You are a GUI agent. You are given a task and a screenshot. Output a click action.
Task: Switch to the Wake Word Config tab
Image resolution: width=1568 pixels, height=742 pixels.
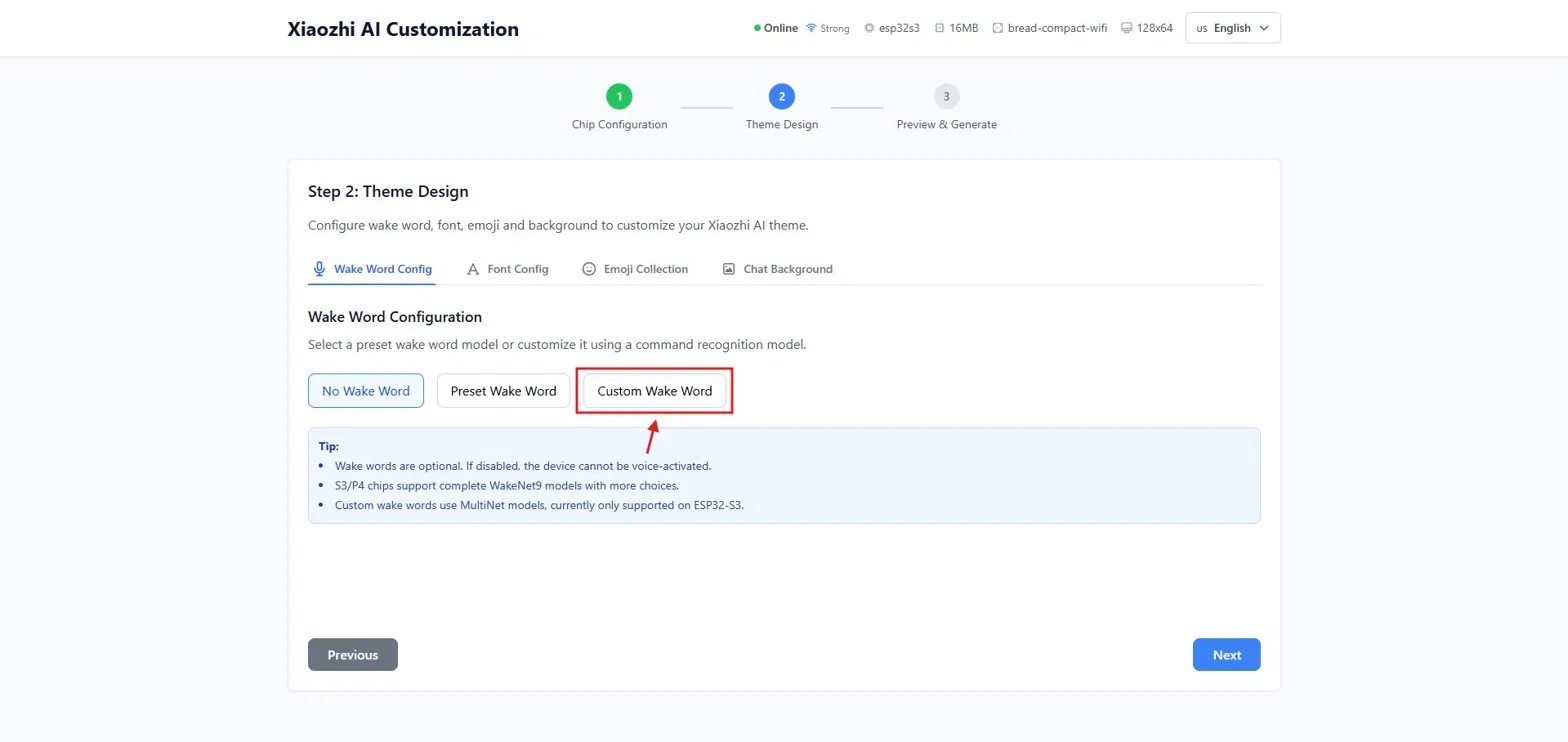coord(372,269)
